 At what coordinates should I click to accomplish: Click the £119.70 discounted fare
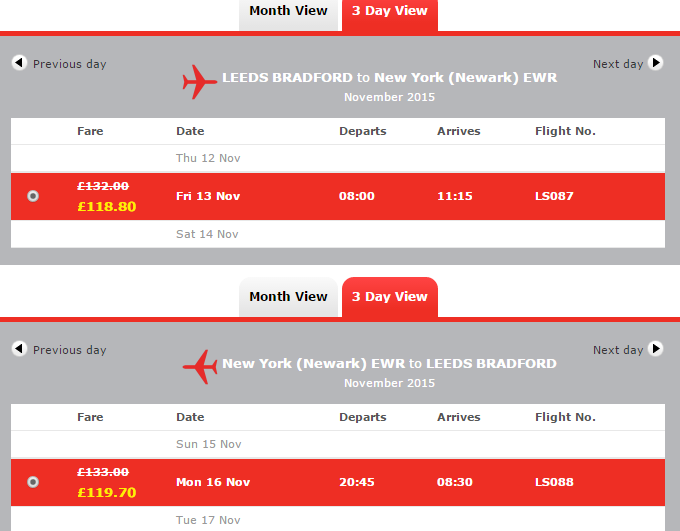pos(107,492)
